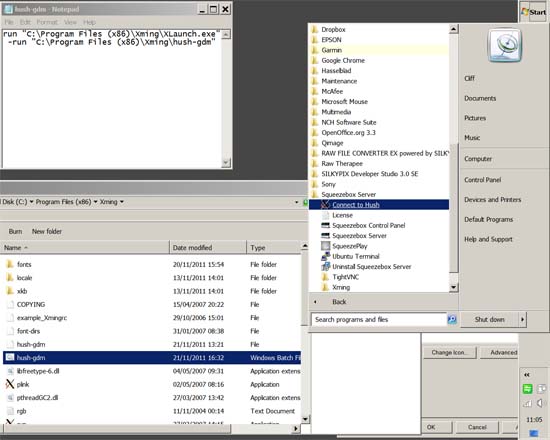This screenshot has height=440, width=550.
Task: Open Notepad View menu
Action: (70, 22)
